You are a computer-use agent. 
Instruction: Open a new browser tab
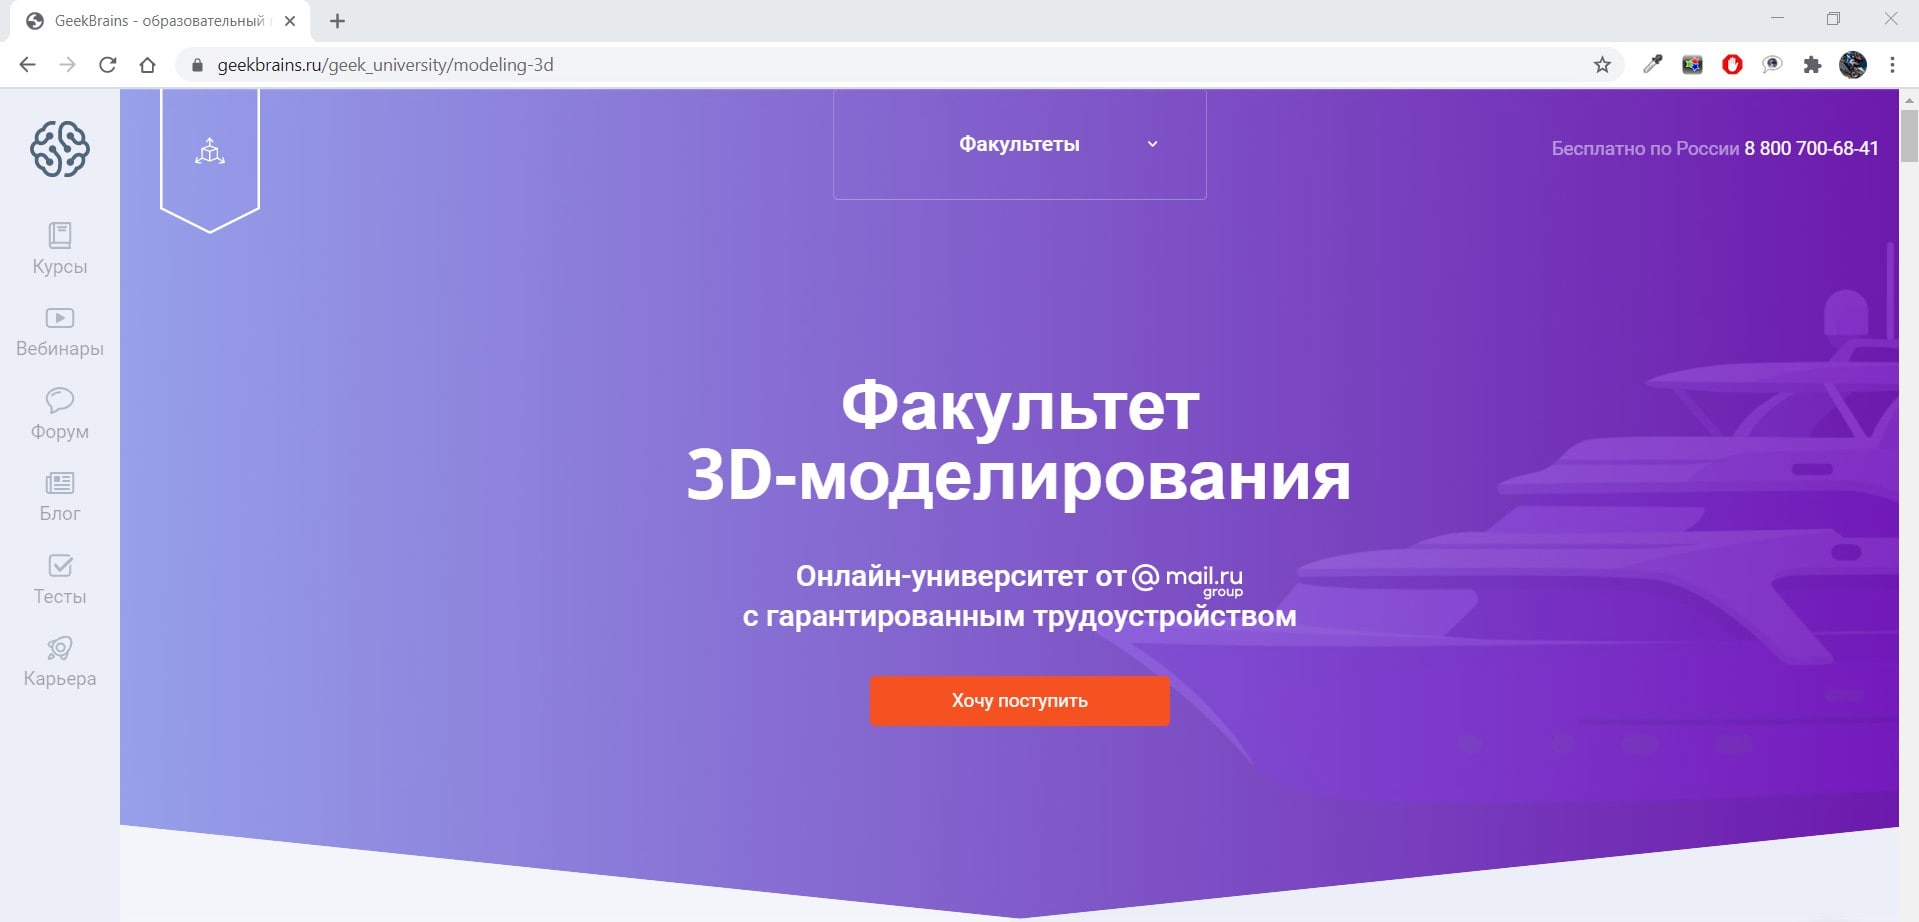click(x=337, y=21)
